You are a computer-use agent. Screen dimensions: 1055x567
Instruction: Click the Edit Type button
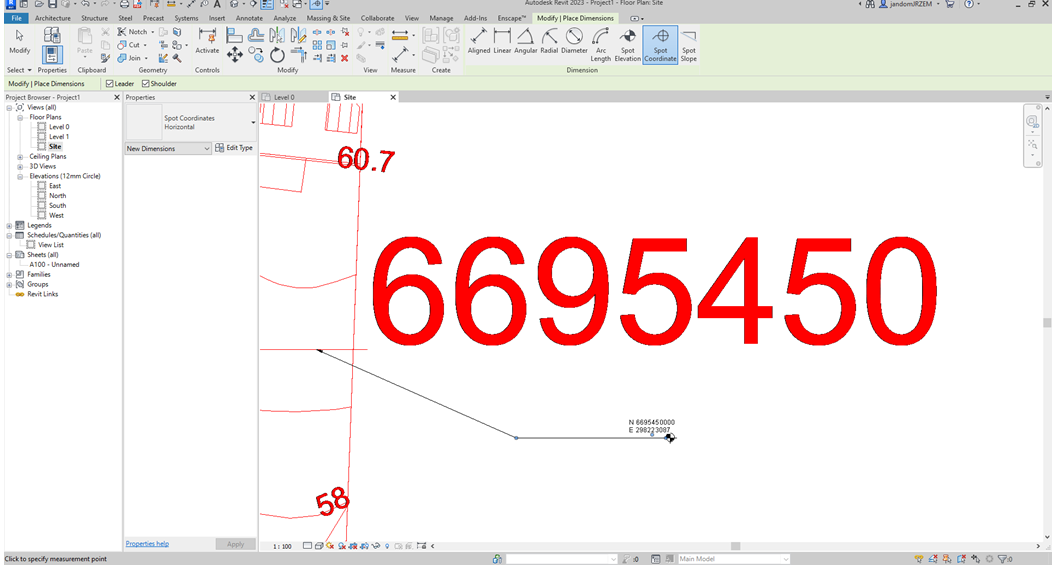click(x=234, y=148)
